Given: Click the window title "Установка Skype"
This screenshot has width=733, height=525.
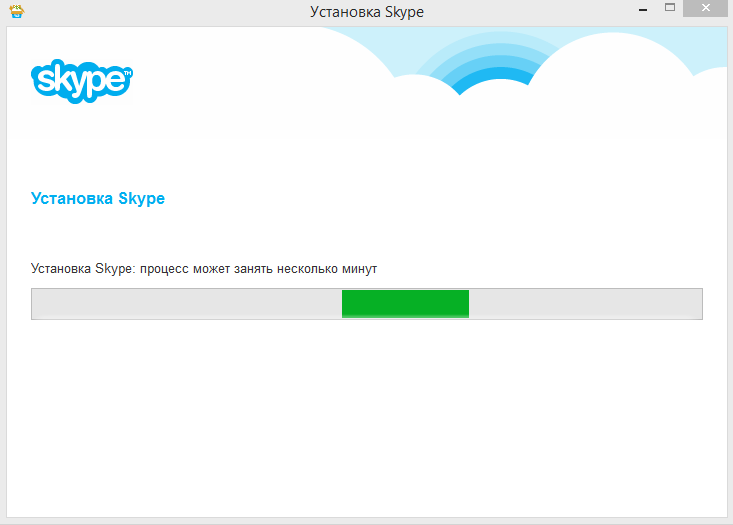Looking at the screenshot, I should [x=367, y=12].
